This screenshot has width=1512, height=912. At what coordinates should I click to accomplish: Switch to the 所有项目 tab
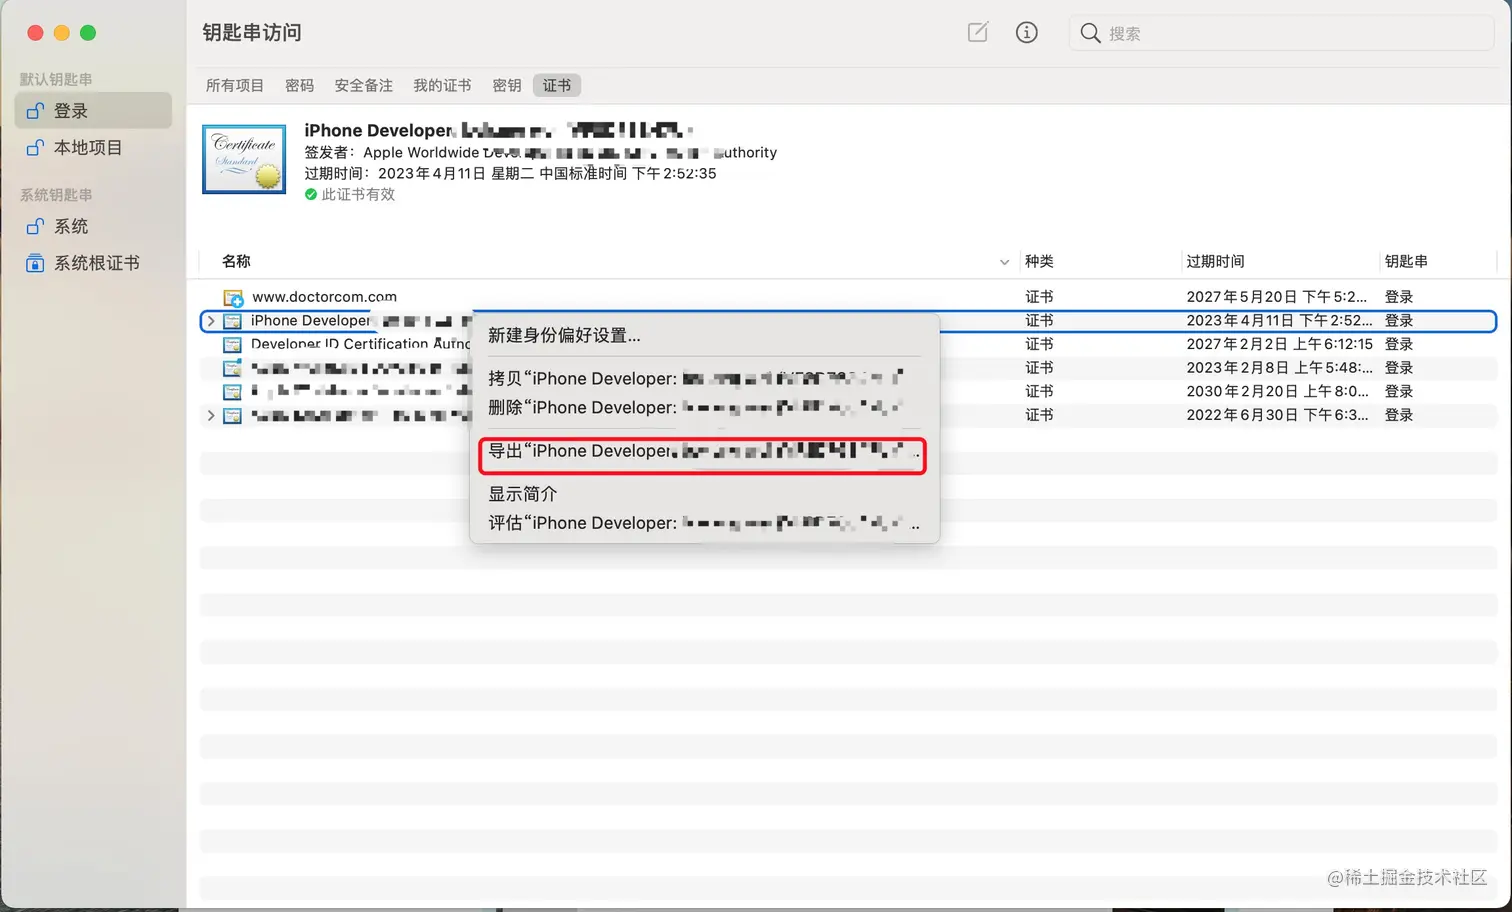click(235, 85)
